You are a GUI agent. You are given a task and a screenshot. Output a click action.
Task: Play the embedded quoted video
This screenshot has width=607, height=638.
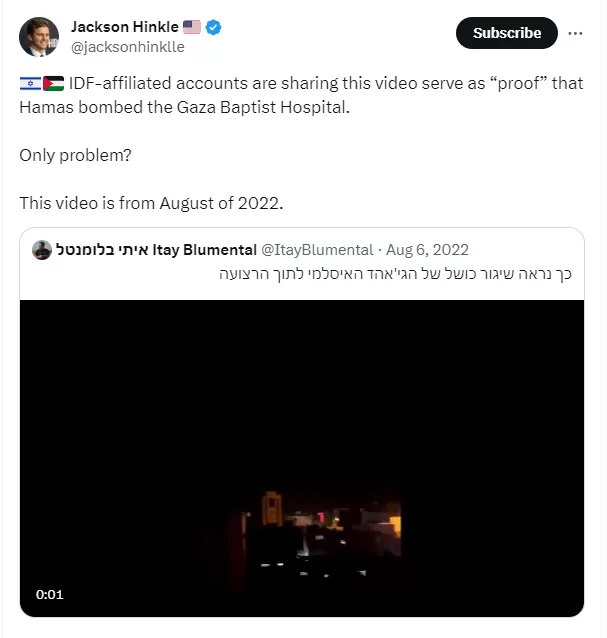[x=302, y=458]
